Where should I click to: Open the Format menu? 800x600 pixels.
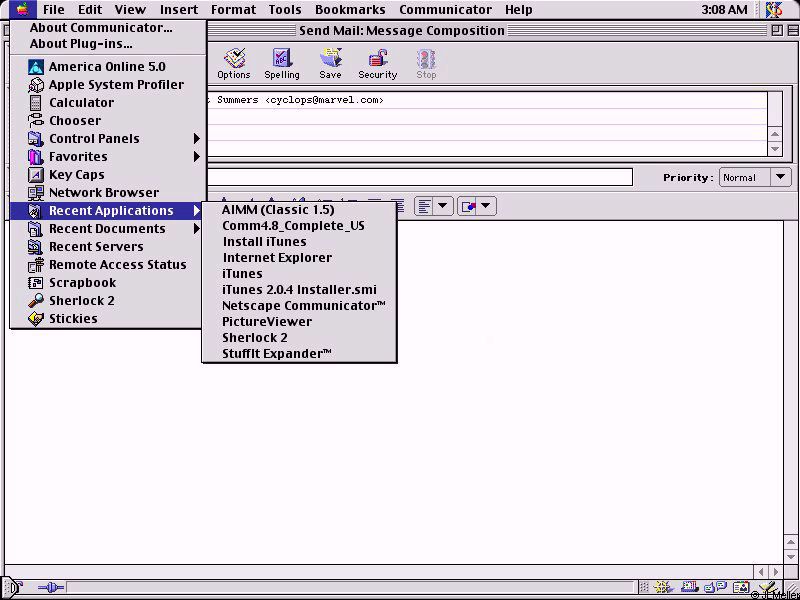coord(235,10)
